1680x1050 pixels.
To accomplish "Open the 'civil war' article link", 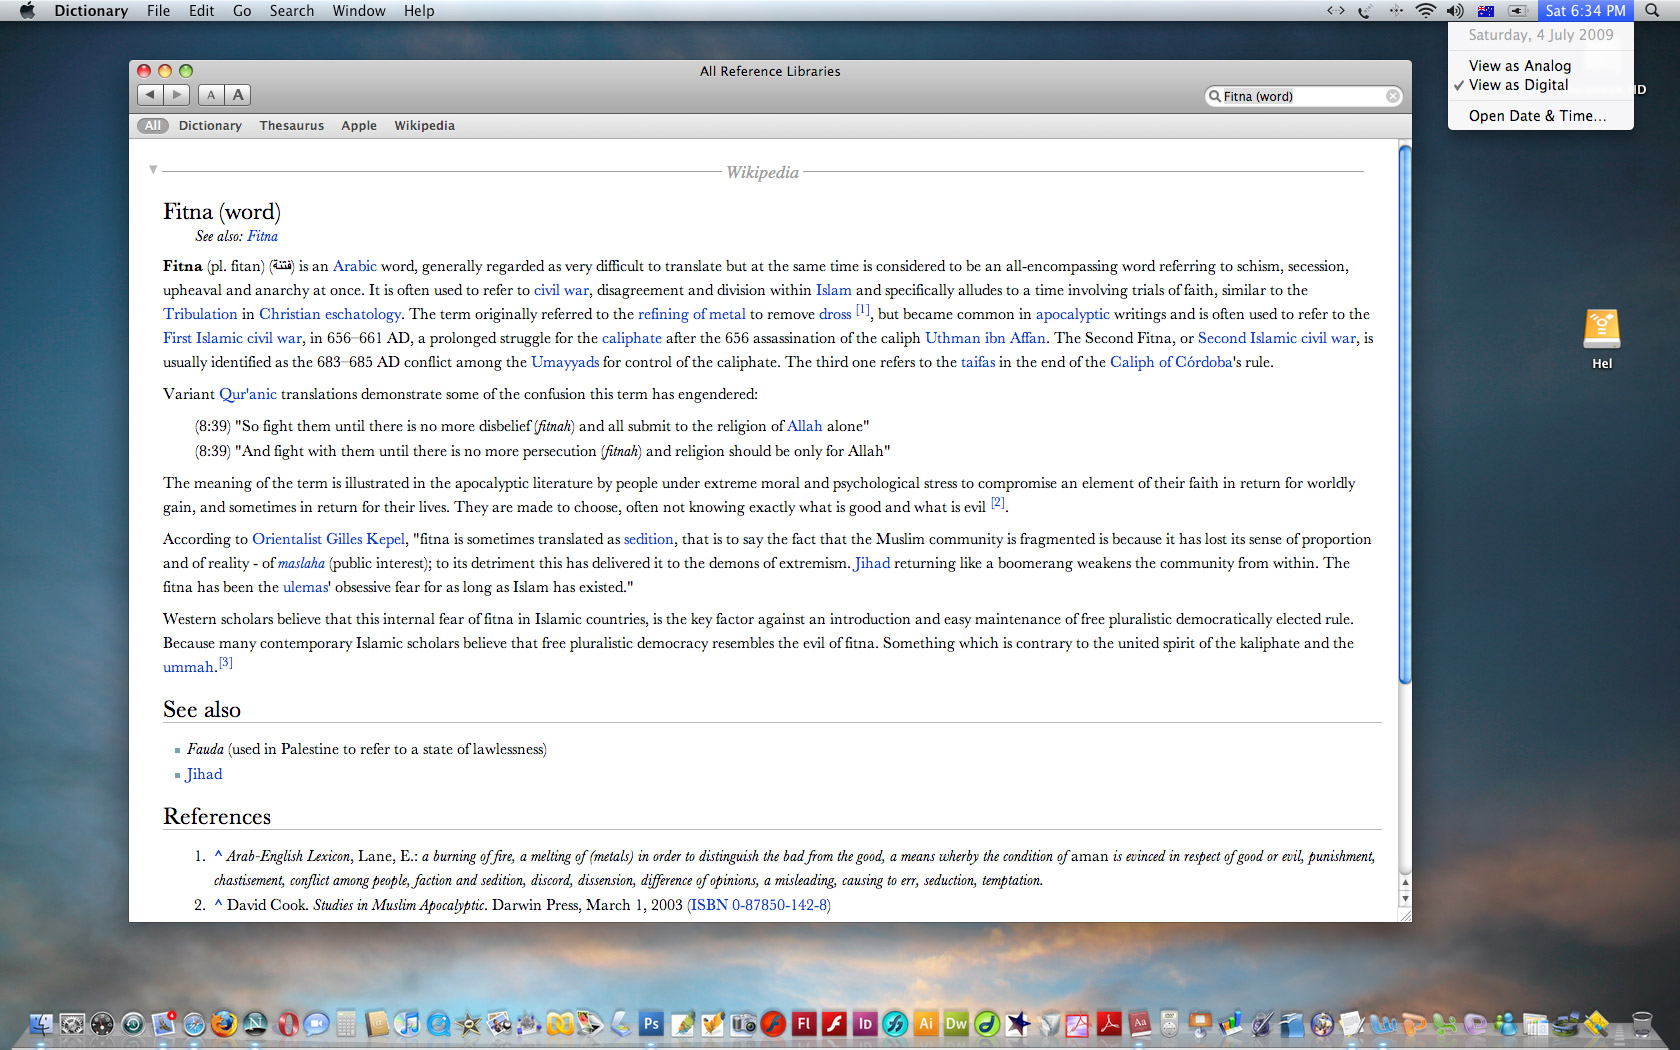I will click(561, 290).
